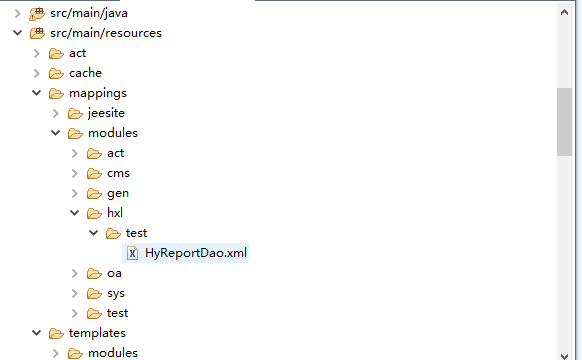Expand the modules folder under templates
The height and width of the screenshot is (360, 582).
point(55,353)
